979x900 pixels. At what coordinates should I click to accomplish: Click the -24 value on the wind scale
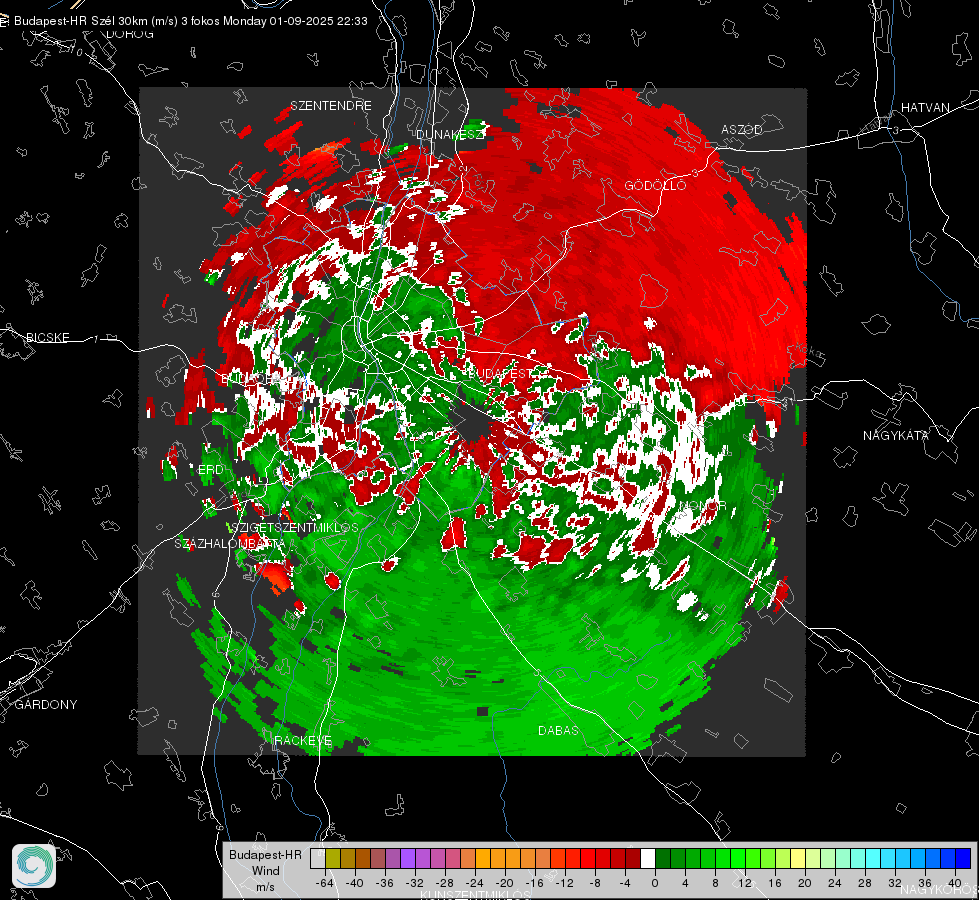475,883
